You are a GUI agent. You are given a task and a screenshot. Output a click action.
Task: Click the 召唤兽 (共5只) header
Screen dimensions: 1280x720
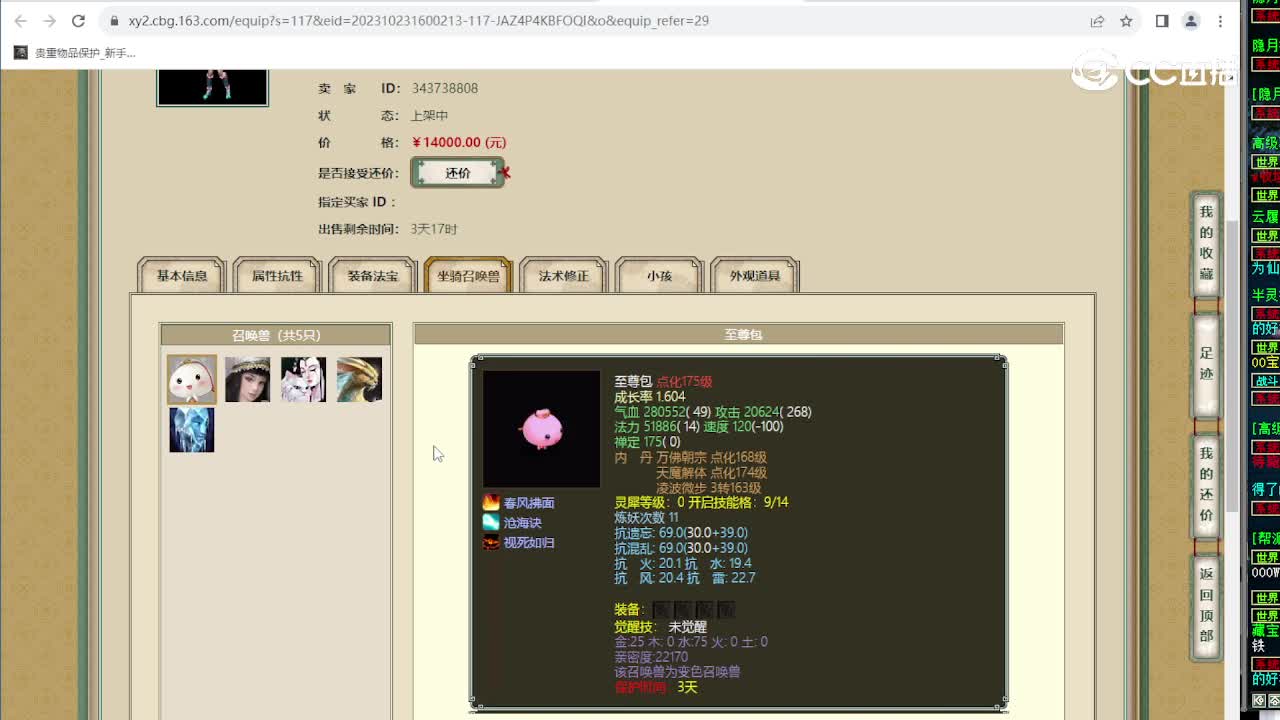(x=276, y=335)
